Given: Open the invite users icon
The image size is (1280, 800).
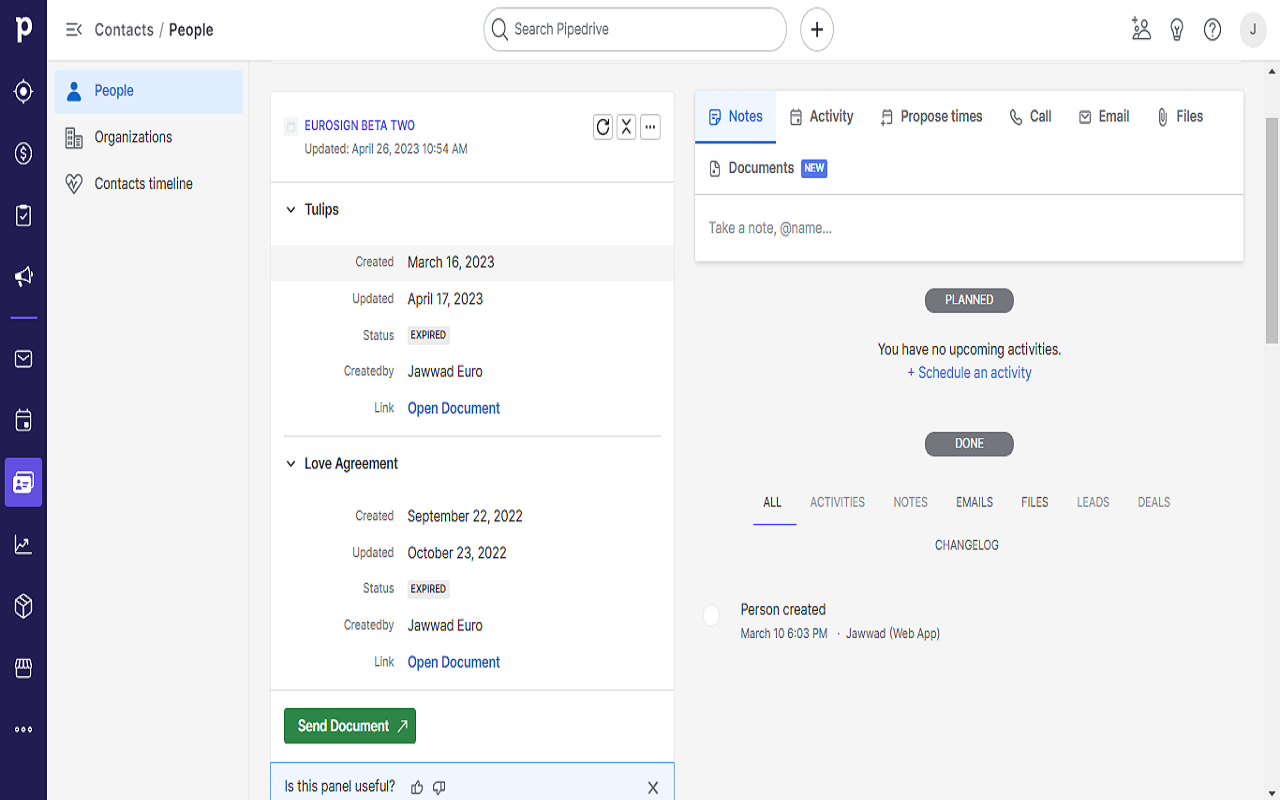Looking at the screenshot, I should [x=1141, y=29].
